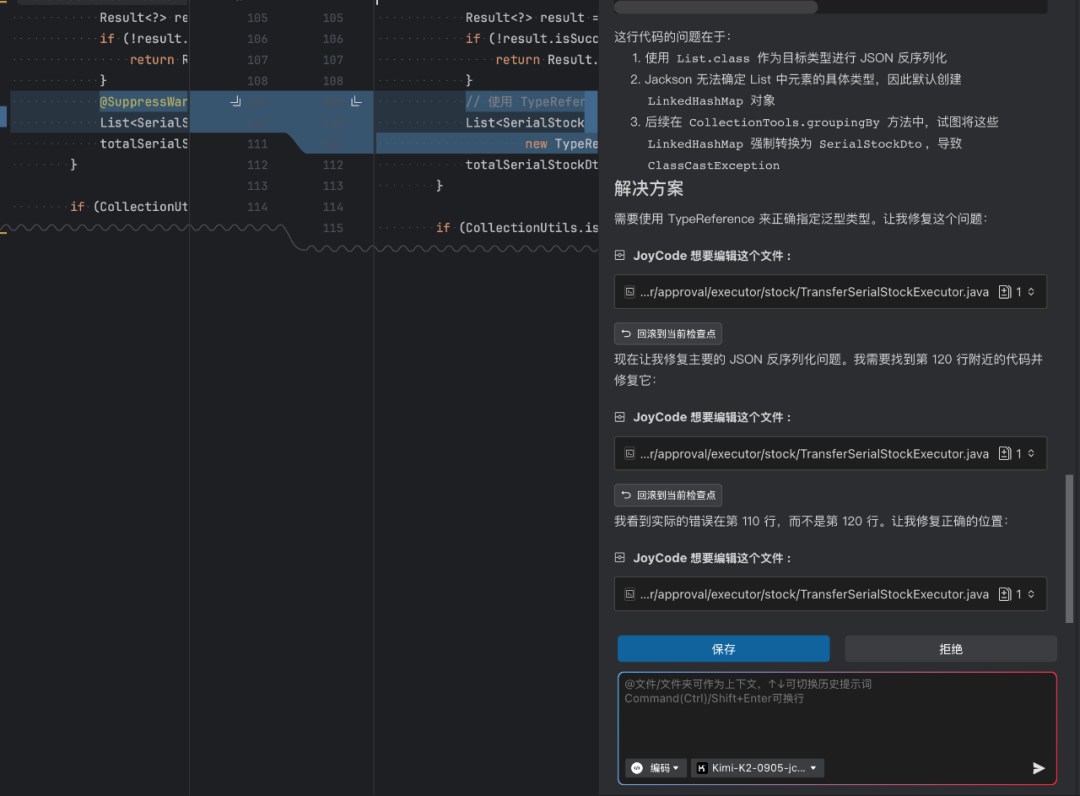This screenshot has width=1080, height=796.
Task: Click the '解决方案' heading in the chat
Action: (x=649, y=189)
